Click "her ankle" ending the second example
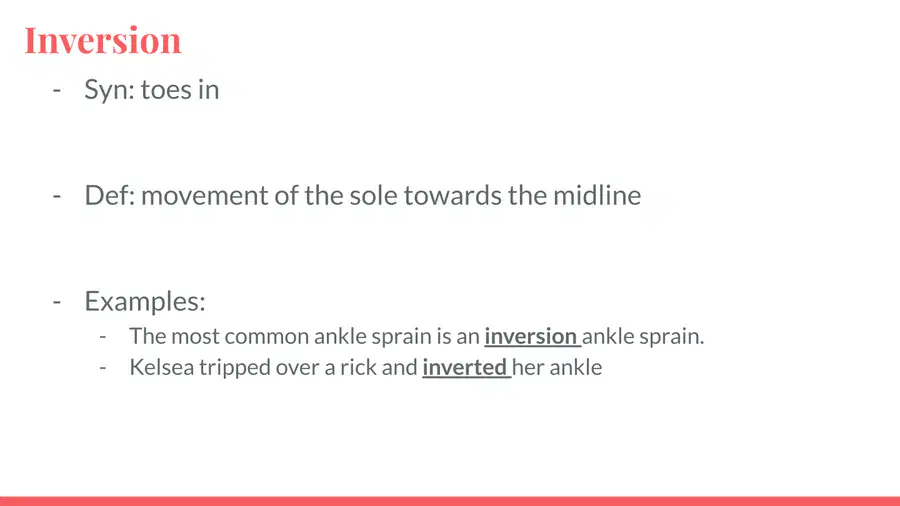The width and height of the screenshot is (900, 506). (557, 367)
